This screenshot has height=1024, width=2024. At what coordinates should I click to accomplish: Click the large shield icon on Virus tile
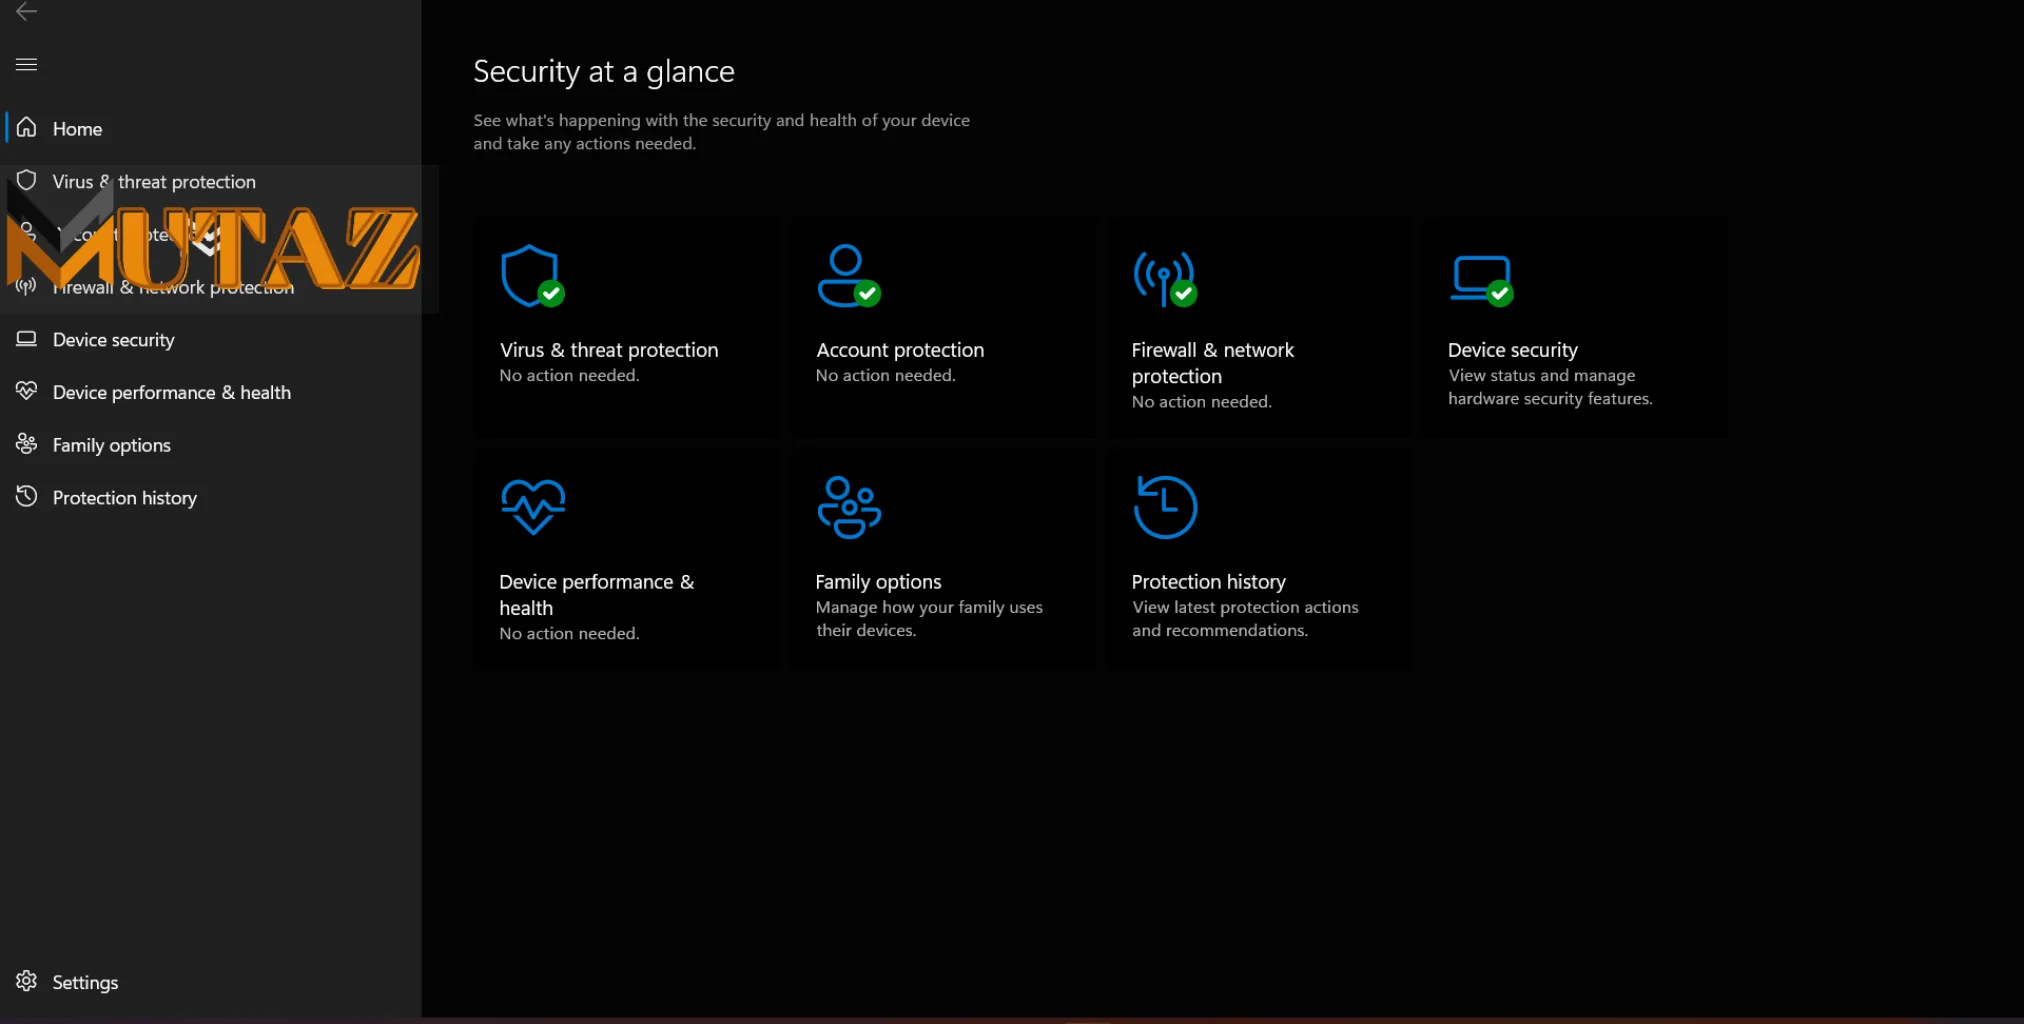click(532, 276)
